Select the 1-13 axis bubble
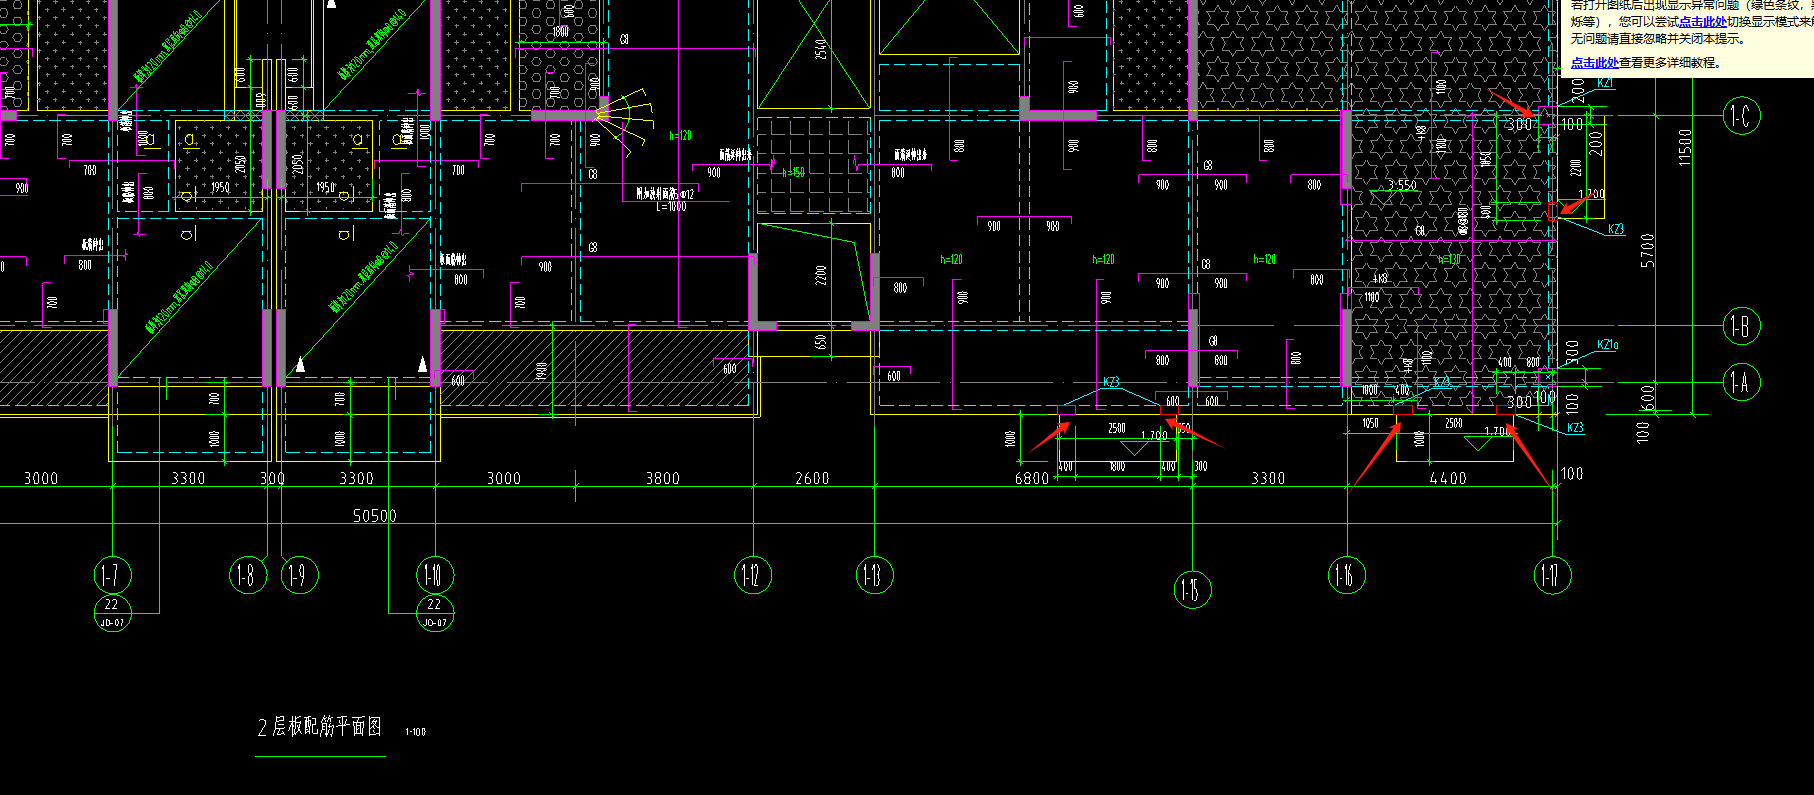 pos(874,575)
